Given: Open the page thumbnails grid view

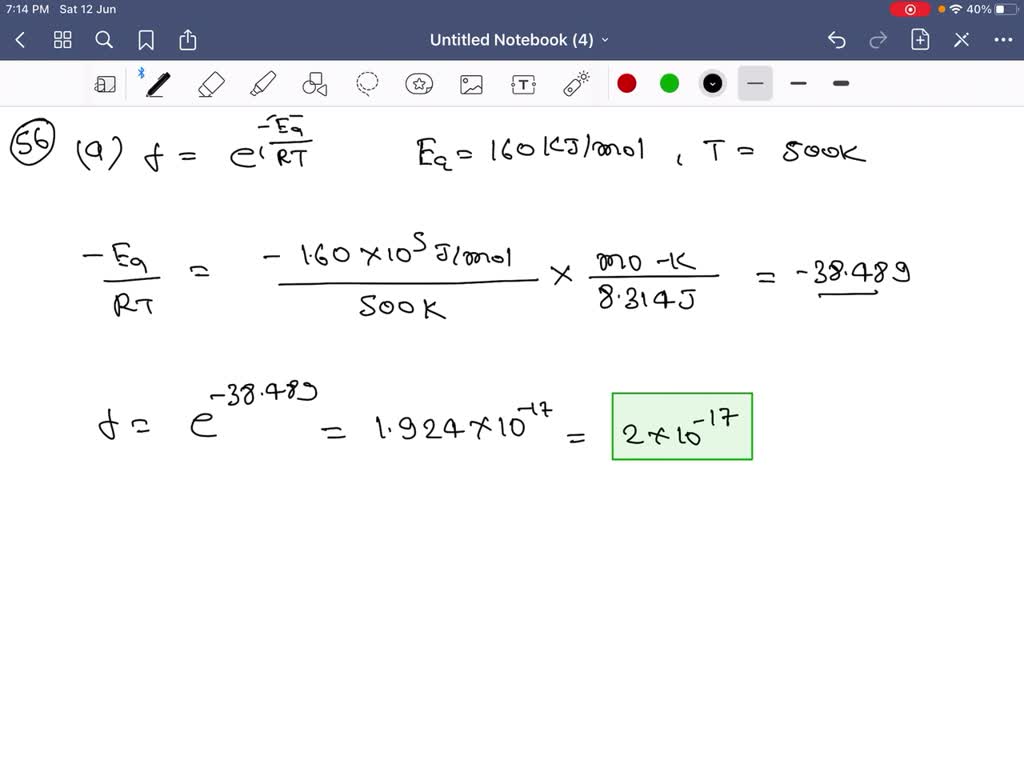Looking at the screenshot, I should pyautogui.click(x=62, y=40).
